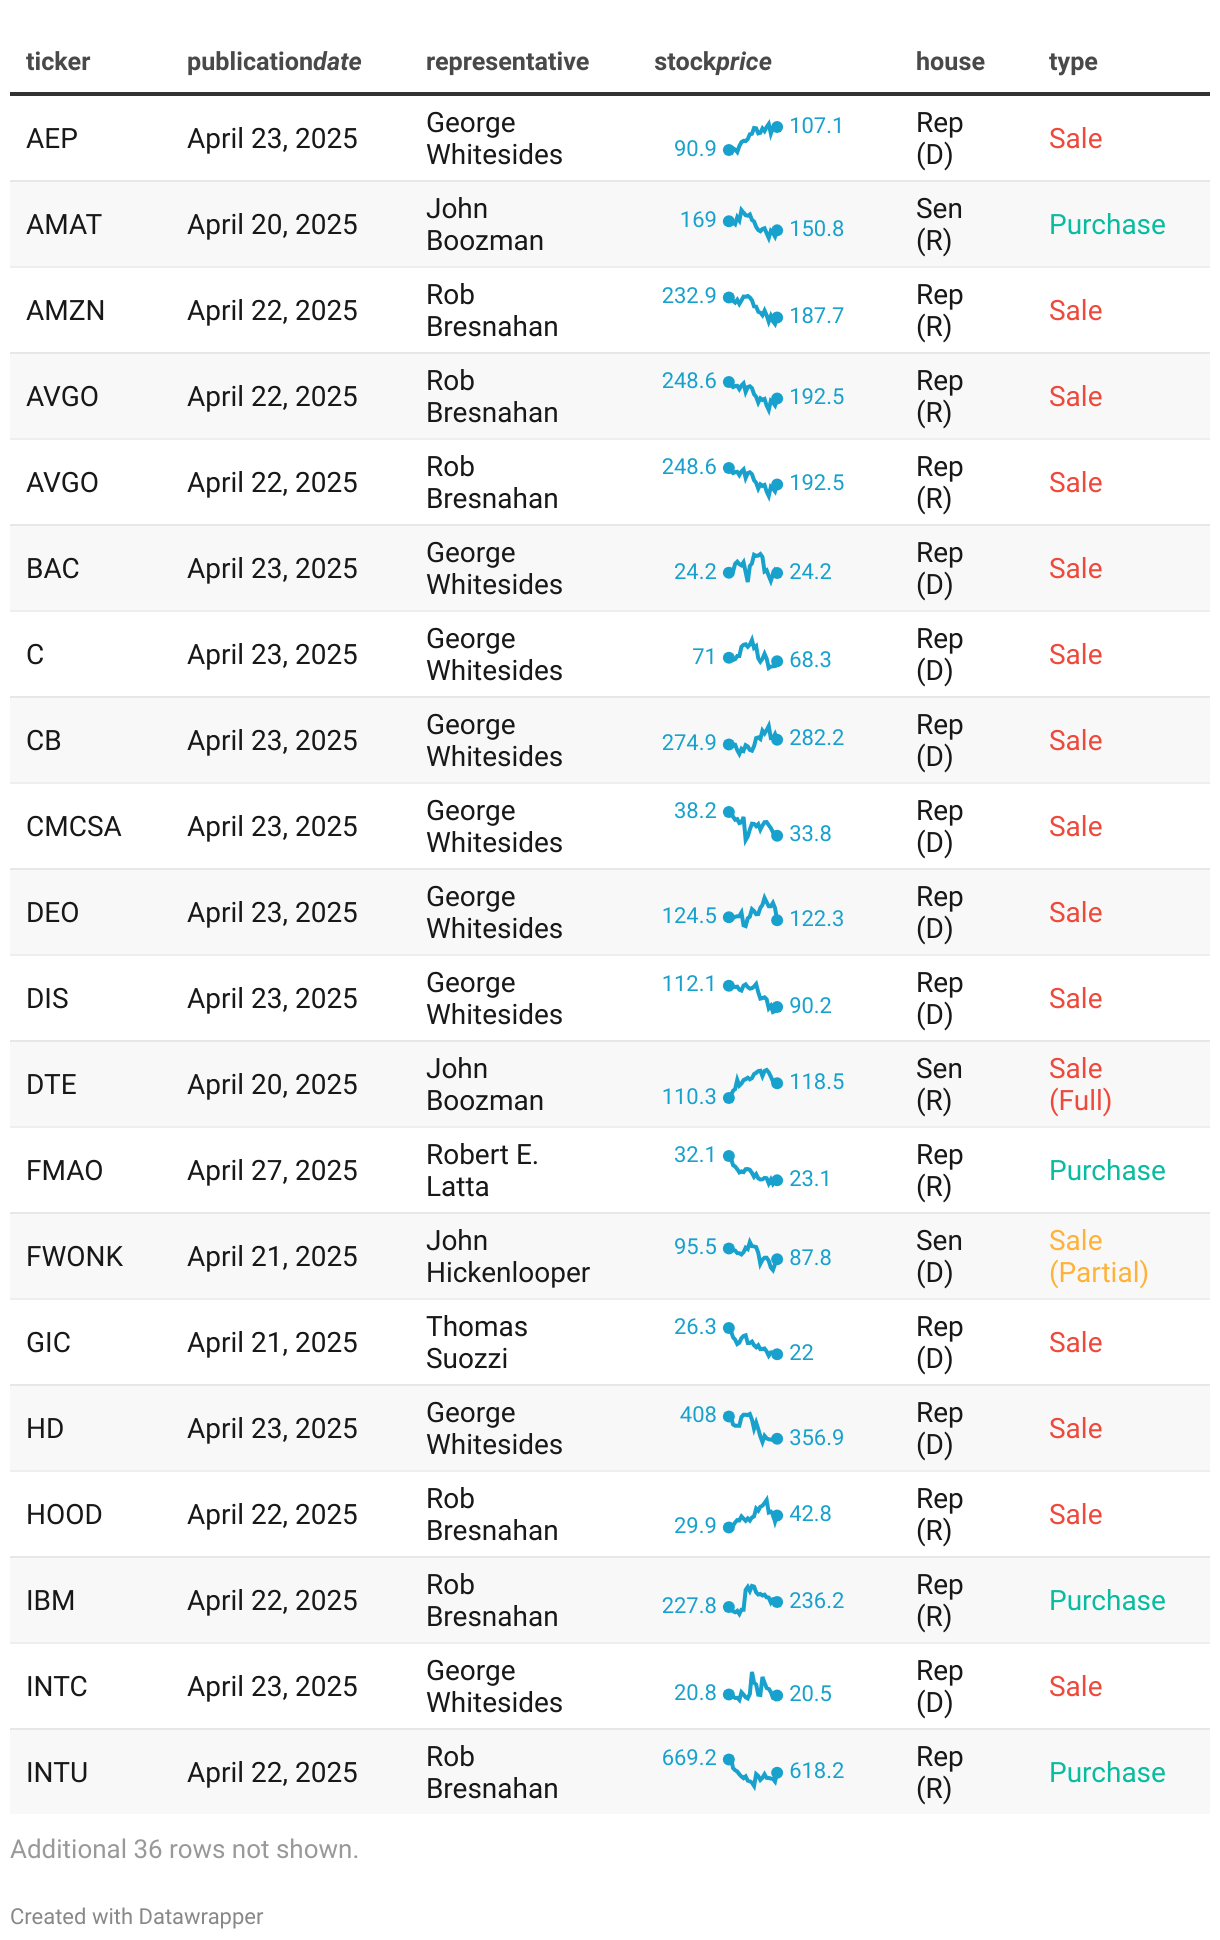
Task: Open the Created with Datawrapper link
Action: pos(137,1916)
